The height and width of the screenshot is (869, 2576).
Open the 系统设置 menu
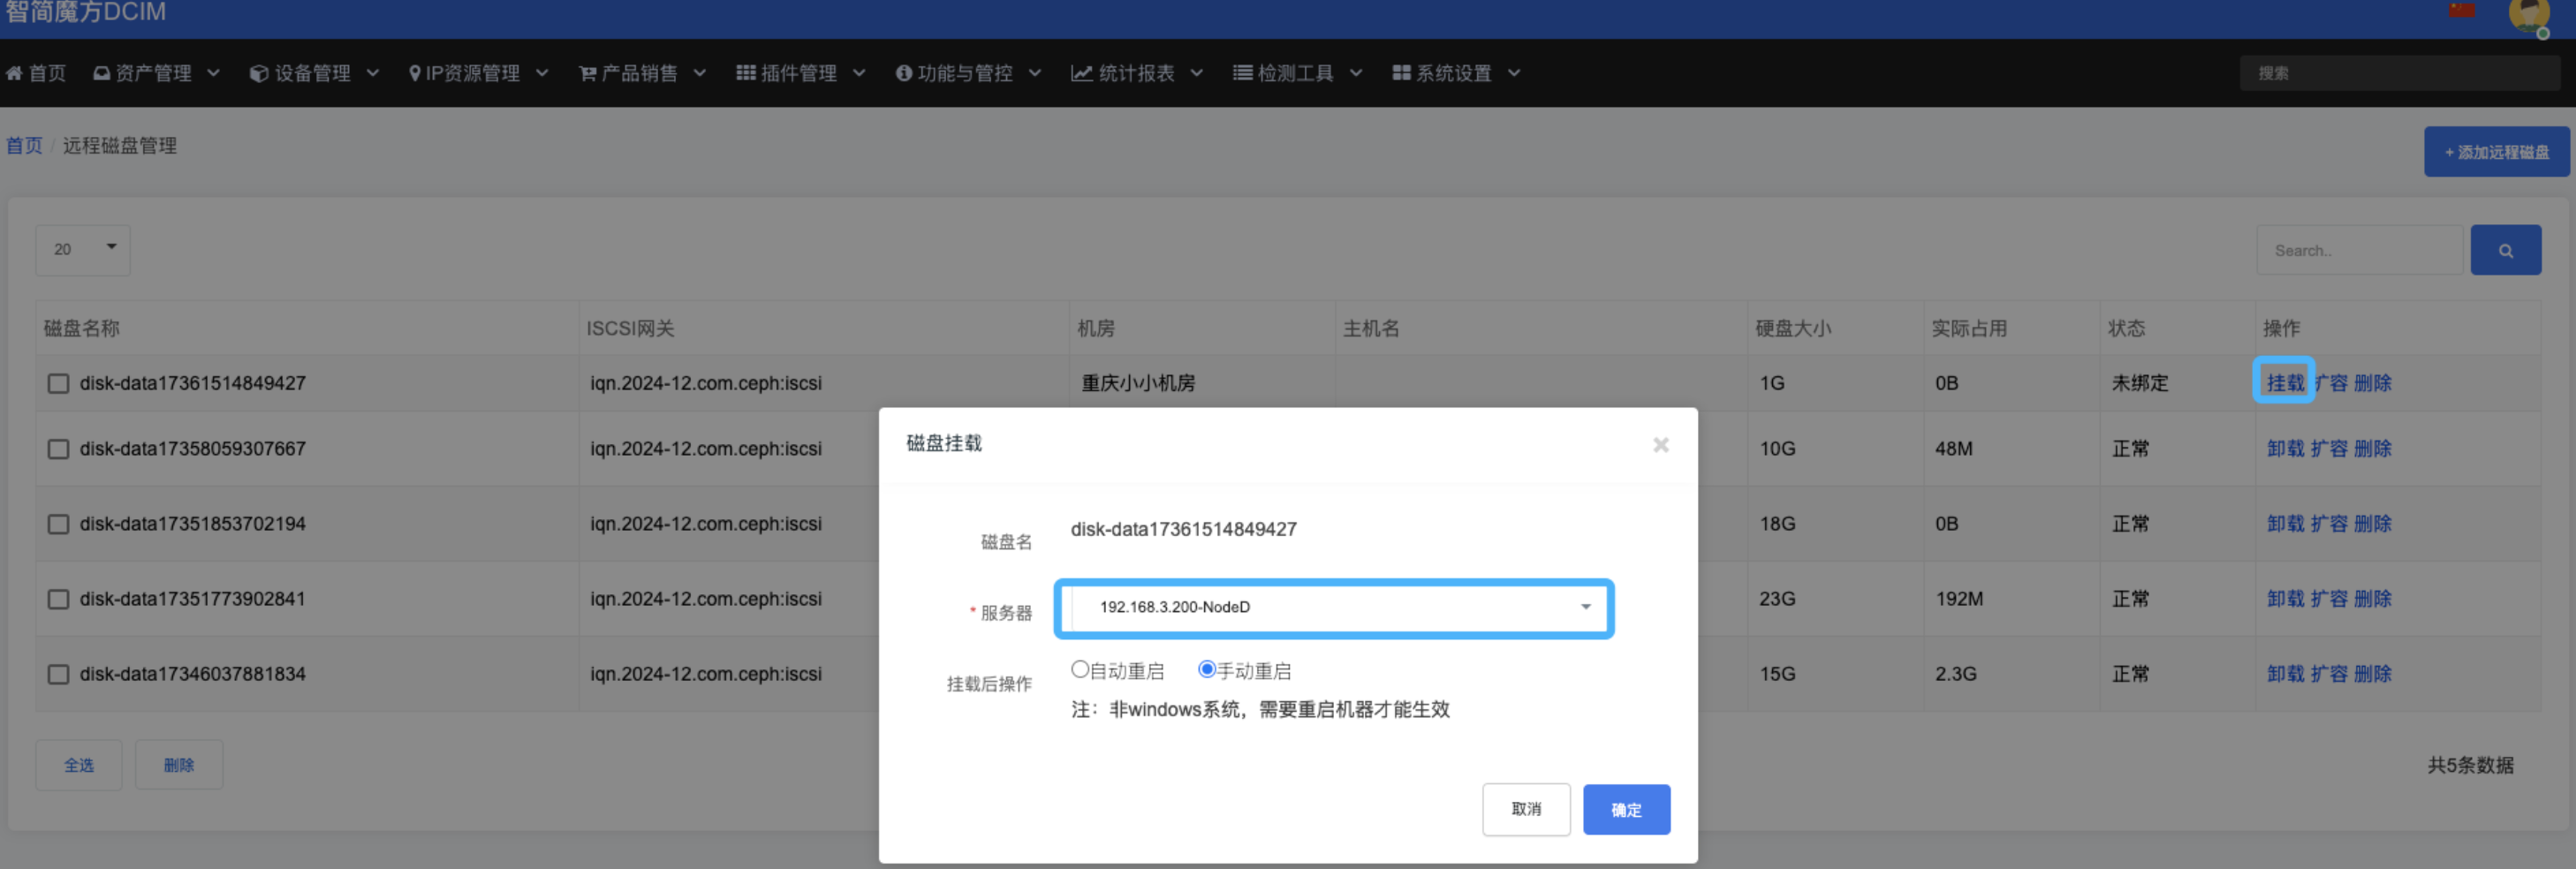coord(1456,73)
